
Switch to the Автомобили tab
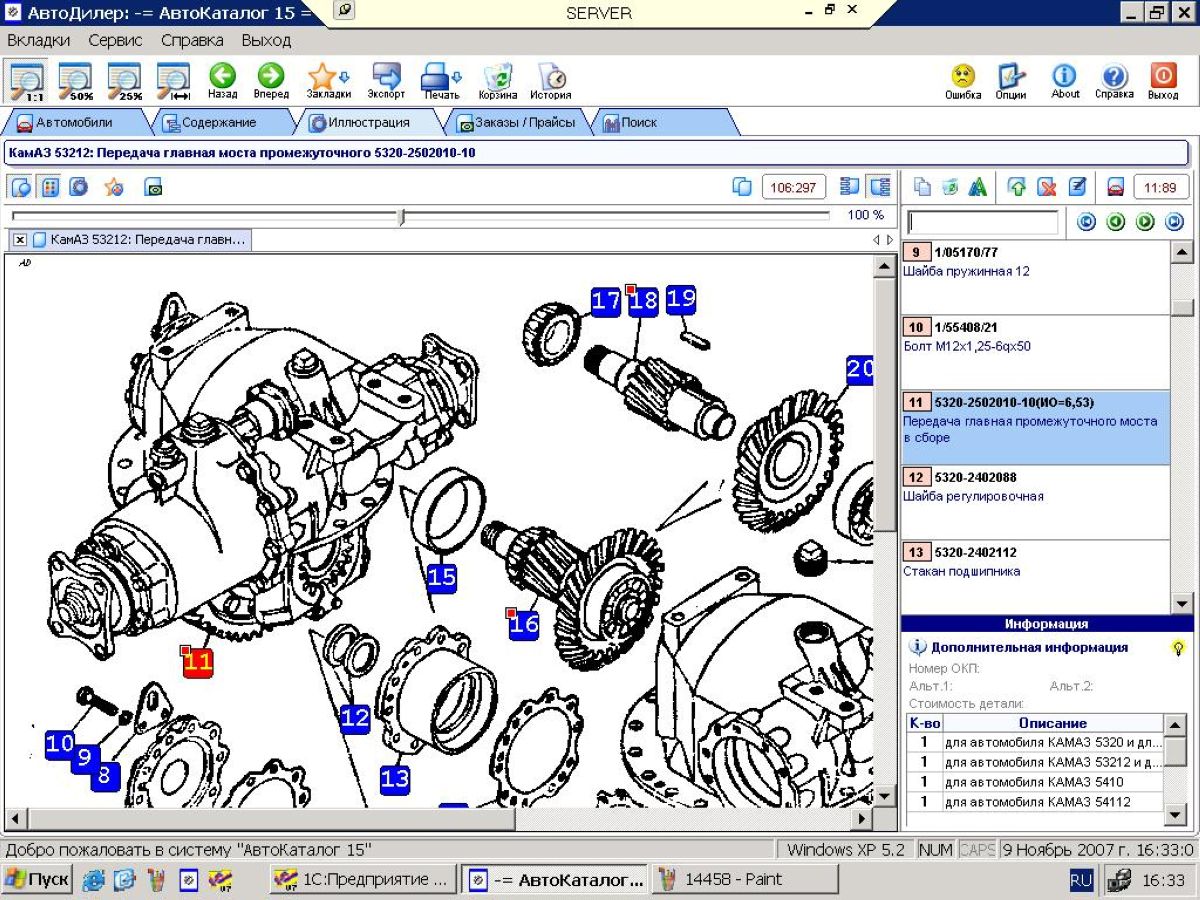(74, 122)
